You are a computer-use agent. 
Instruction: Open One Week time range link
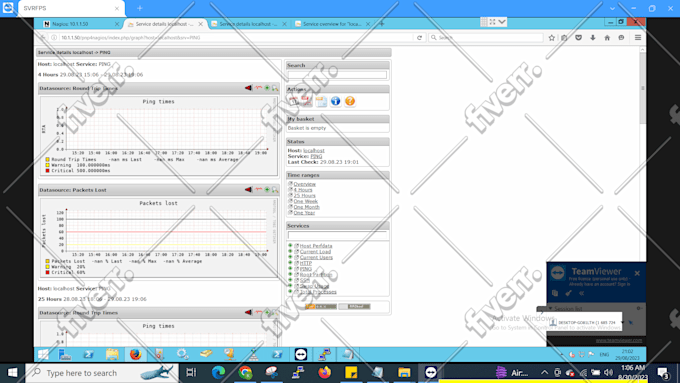(305, 201)
